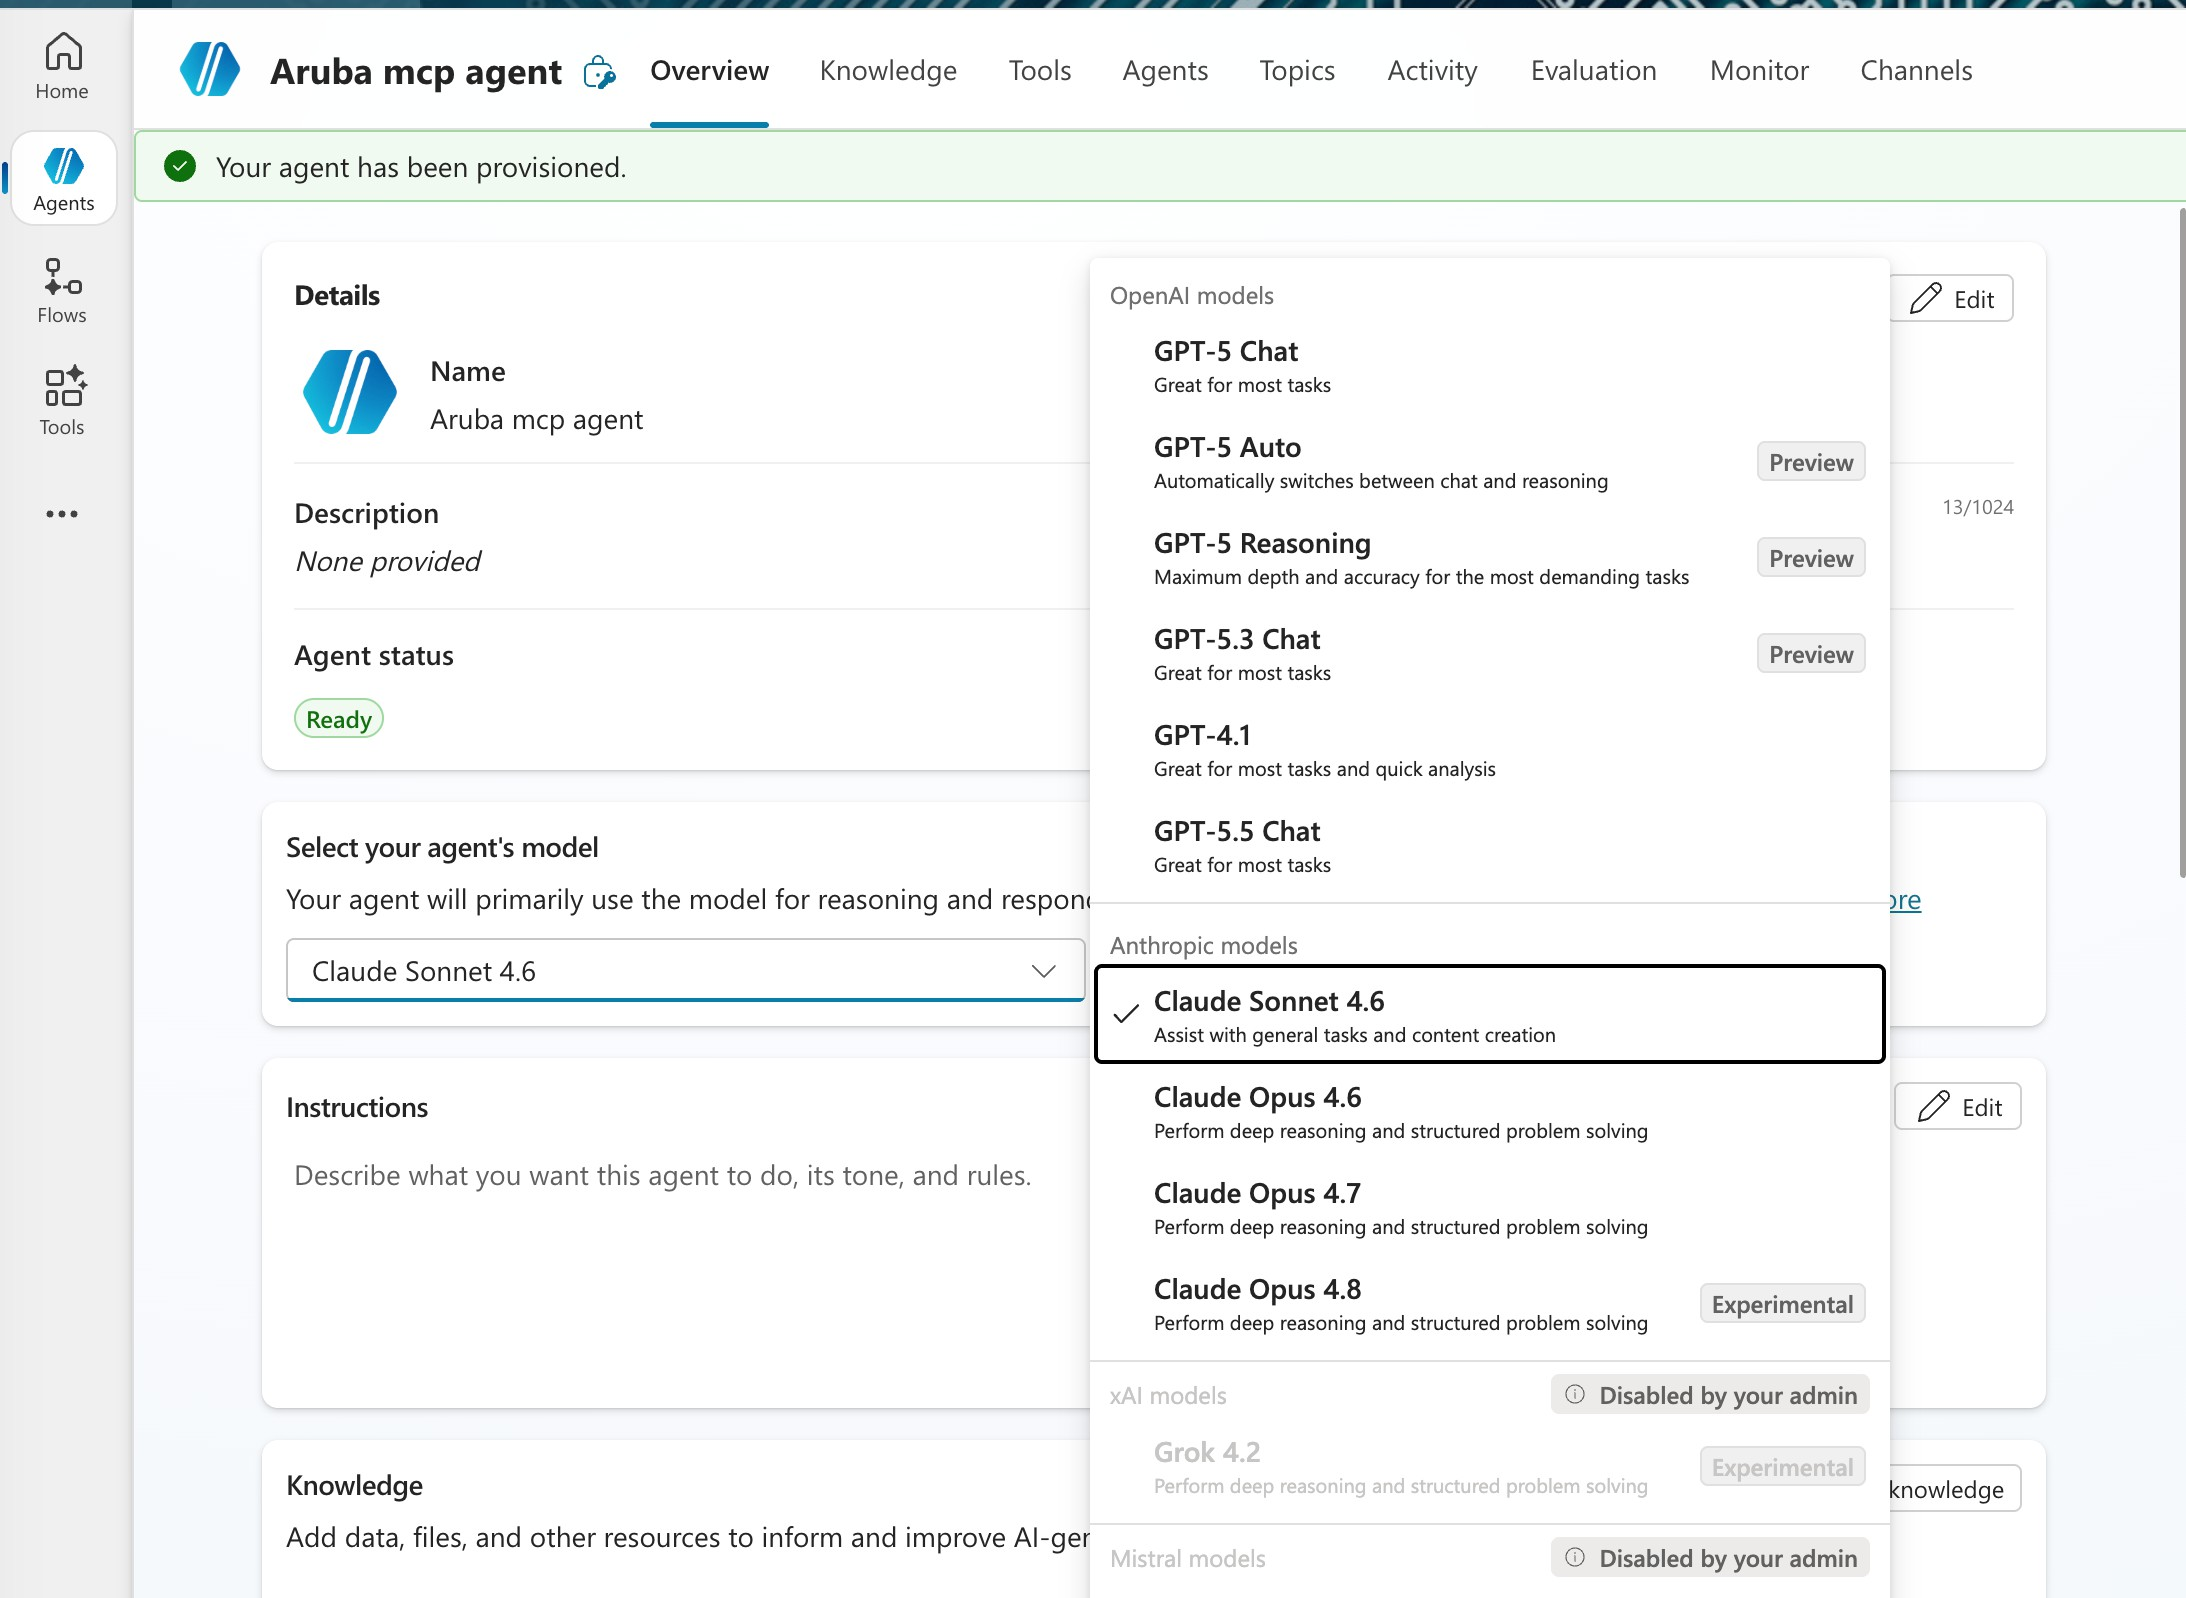The height and width of the screenshot is (1598, 2186).
Task: Click the green success checkmark icon
Action: tap(180, 166)
